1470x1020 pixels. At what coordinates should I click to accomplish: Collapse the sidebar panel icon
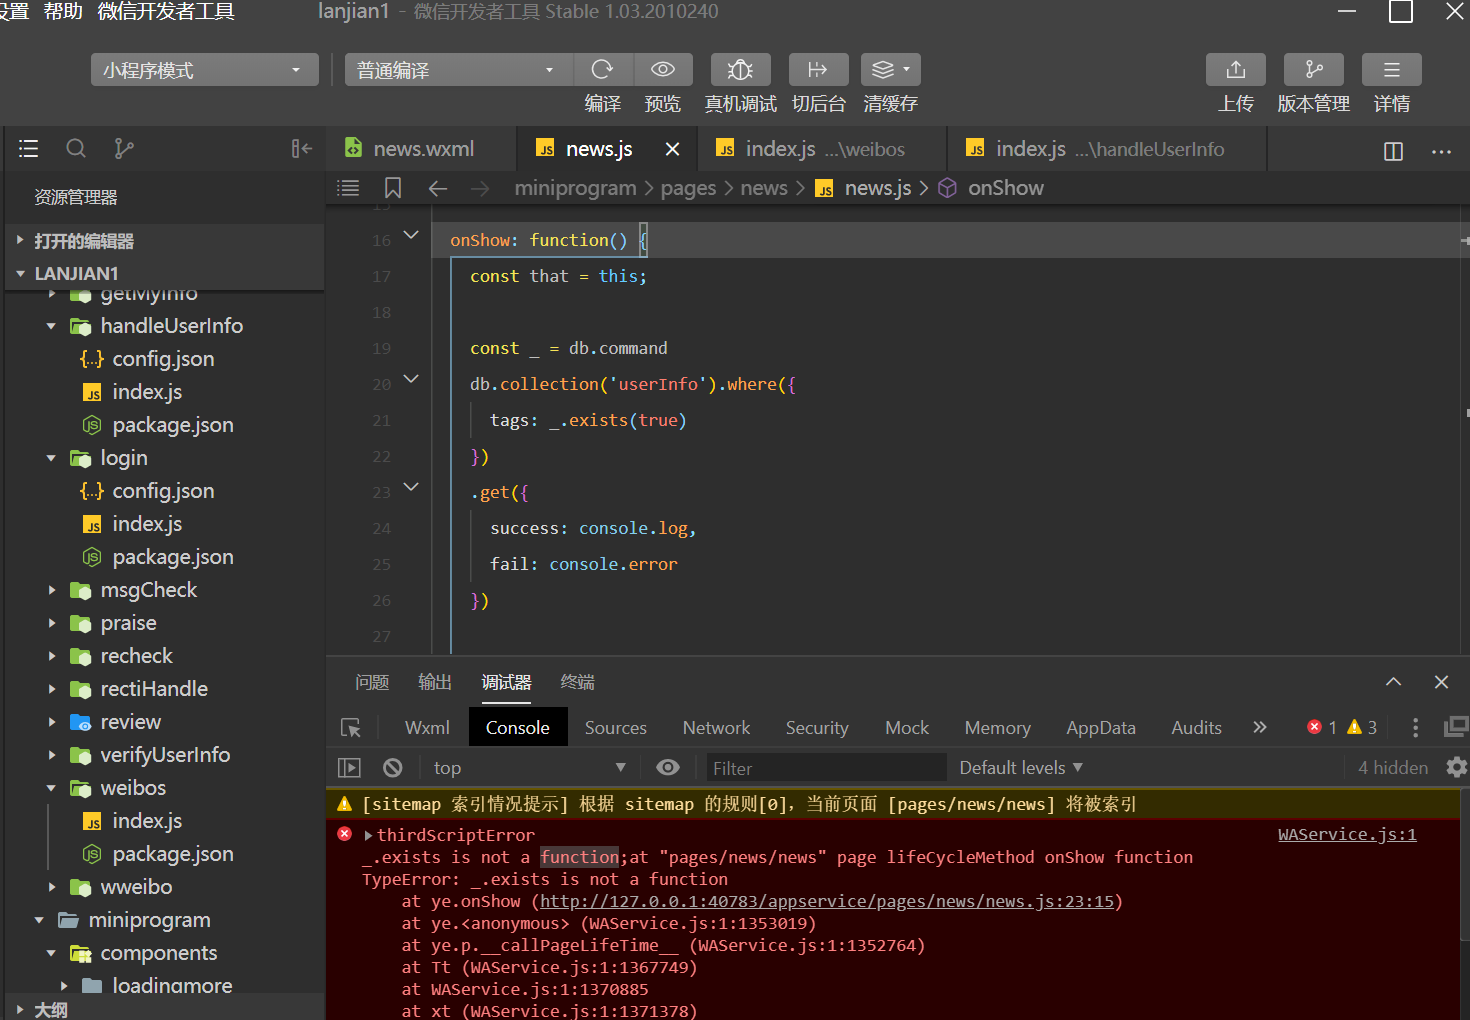coord(302,149)
